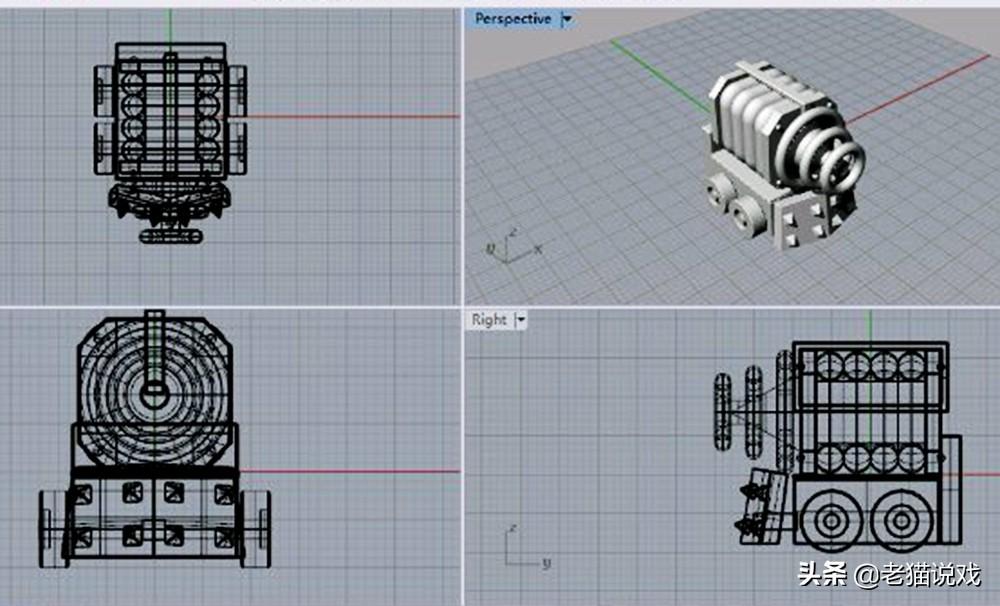Image resolution: width=1000 pixels, height=606 pixels.
Task: Open the Perspective viewport dropdown arrow
Action: [566, 19]
